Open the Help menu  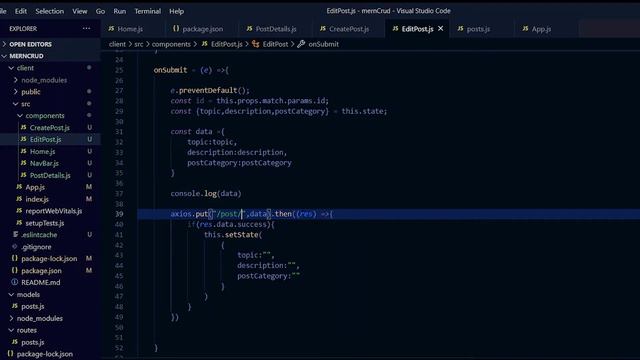point(176,11)
